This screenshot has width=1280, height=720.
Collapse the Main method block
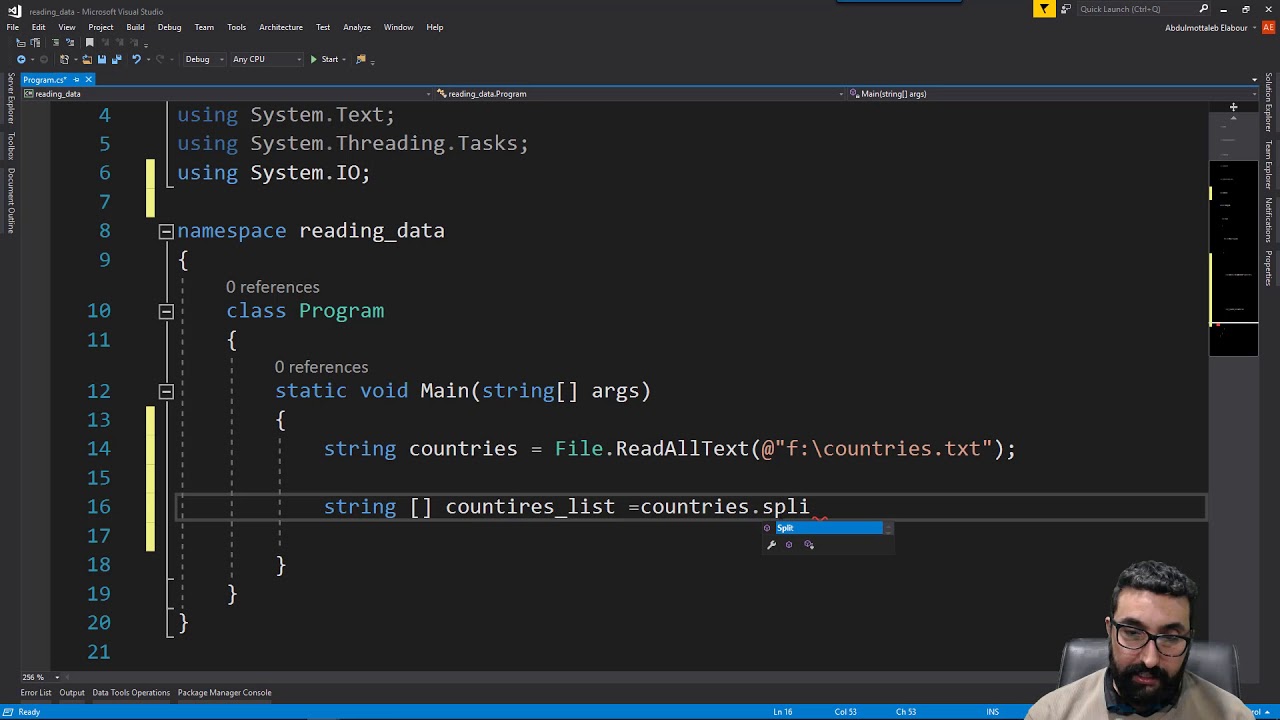coord(166,391)
